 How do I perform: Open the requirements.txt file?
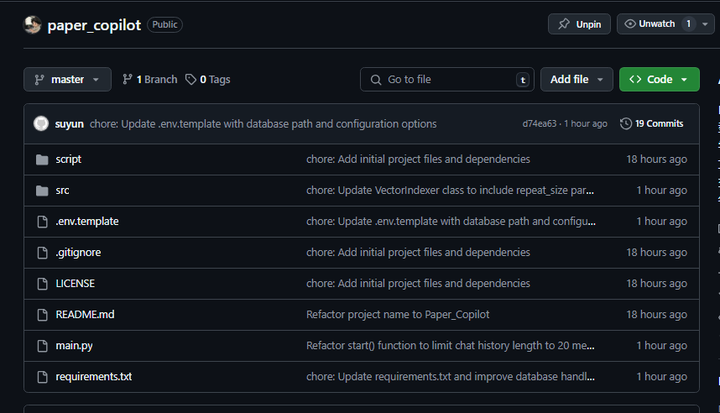94,377
